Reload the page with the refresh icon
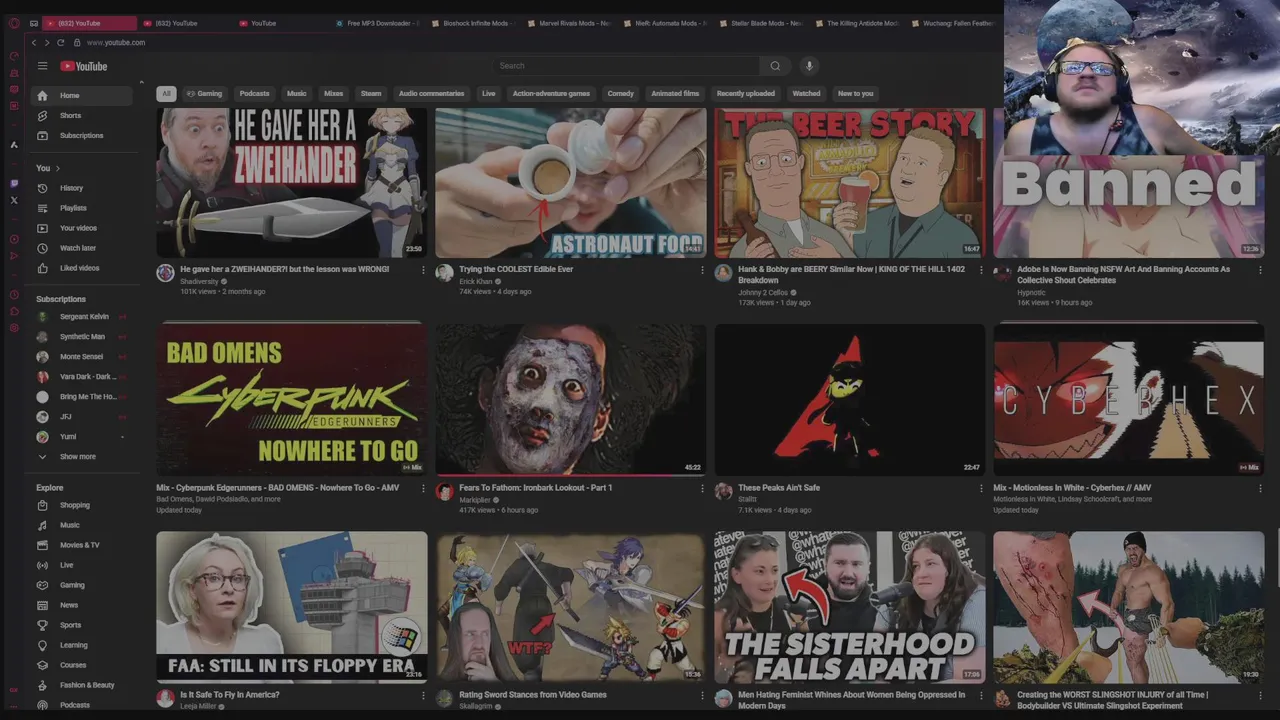1280x720 pixels. [61, 43]
